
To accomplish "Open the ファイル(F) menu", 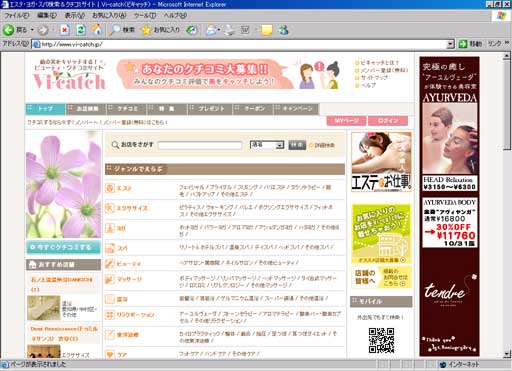I will click(x=16, y=15).
